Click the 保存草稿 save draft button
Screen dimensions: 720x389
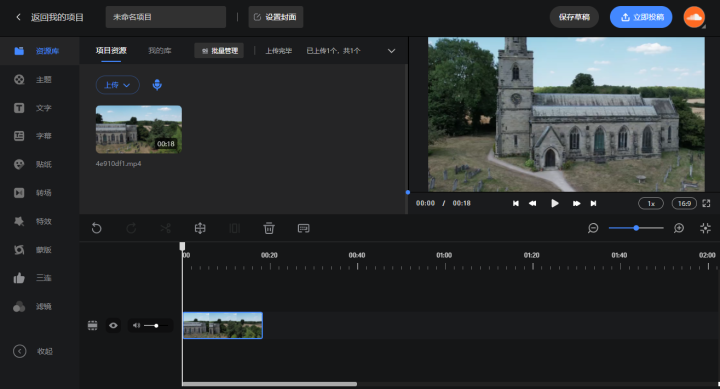pyautogui.click(x=574, y=17)
